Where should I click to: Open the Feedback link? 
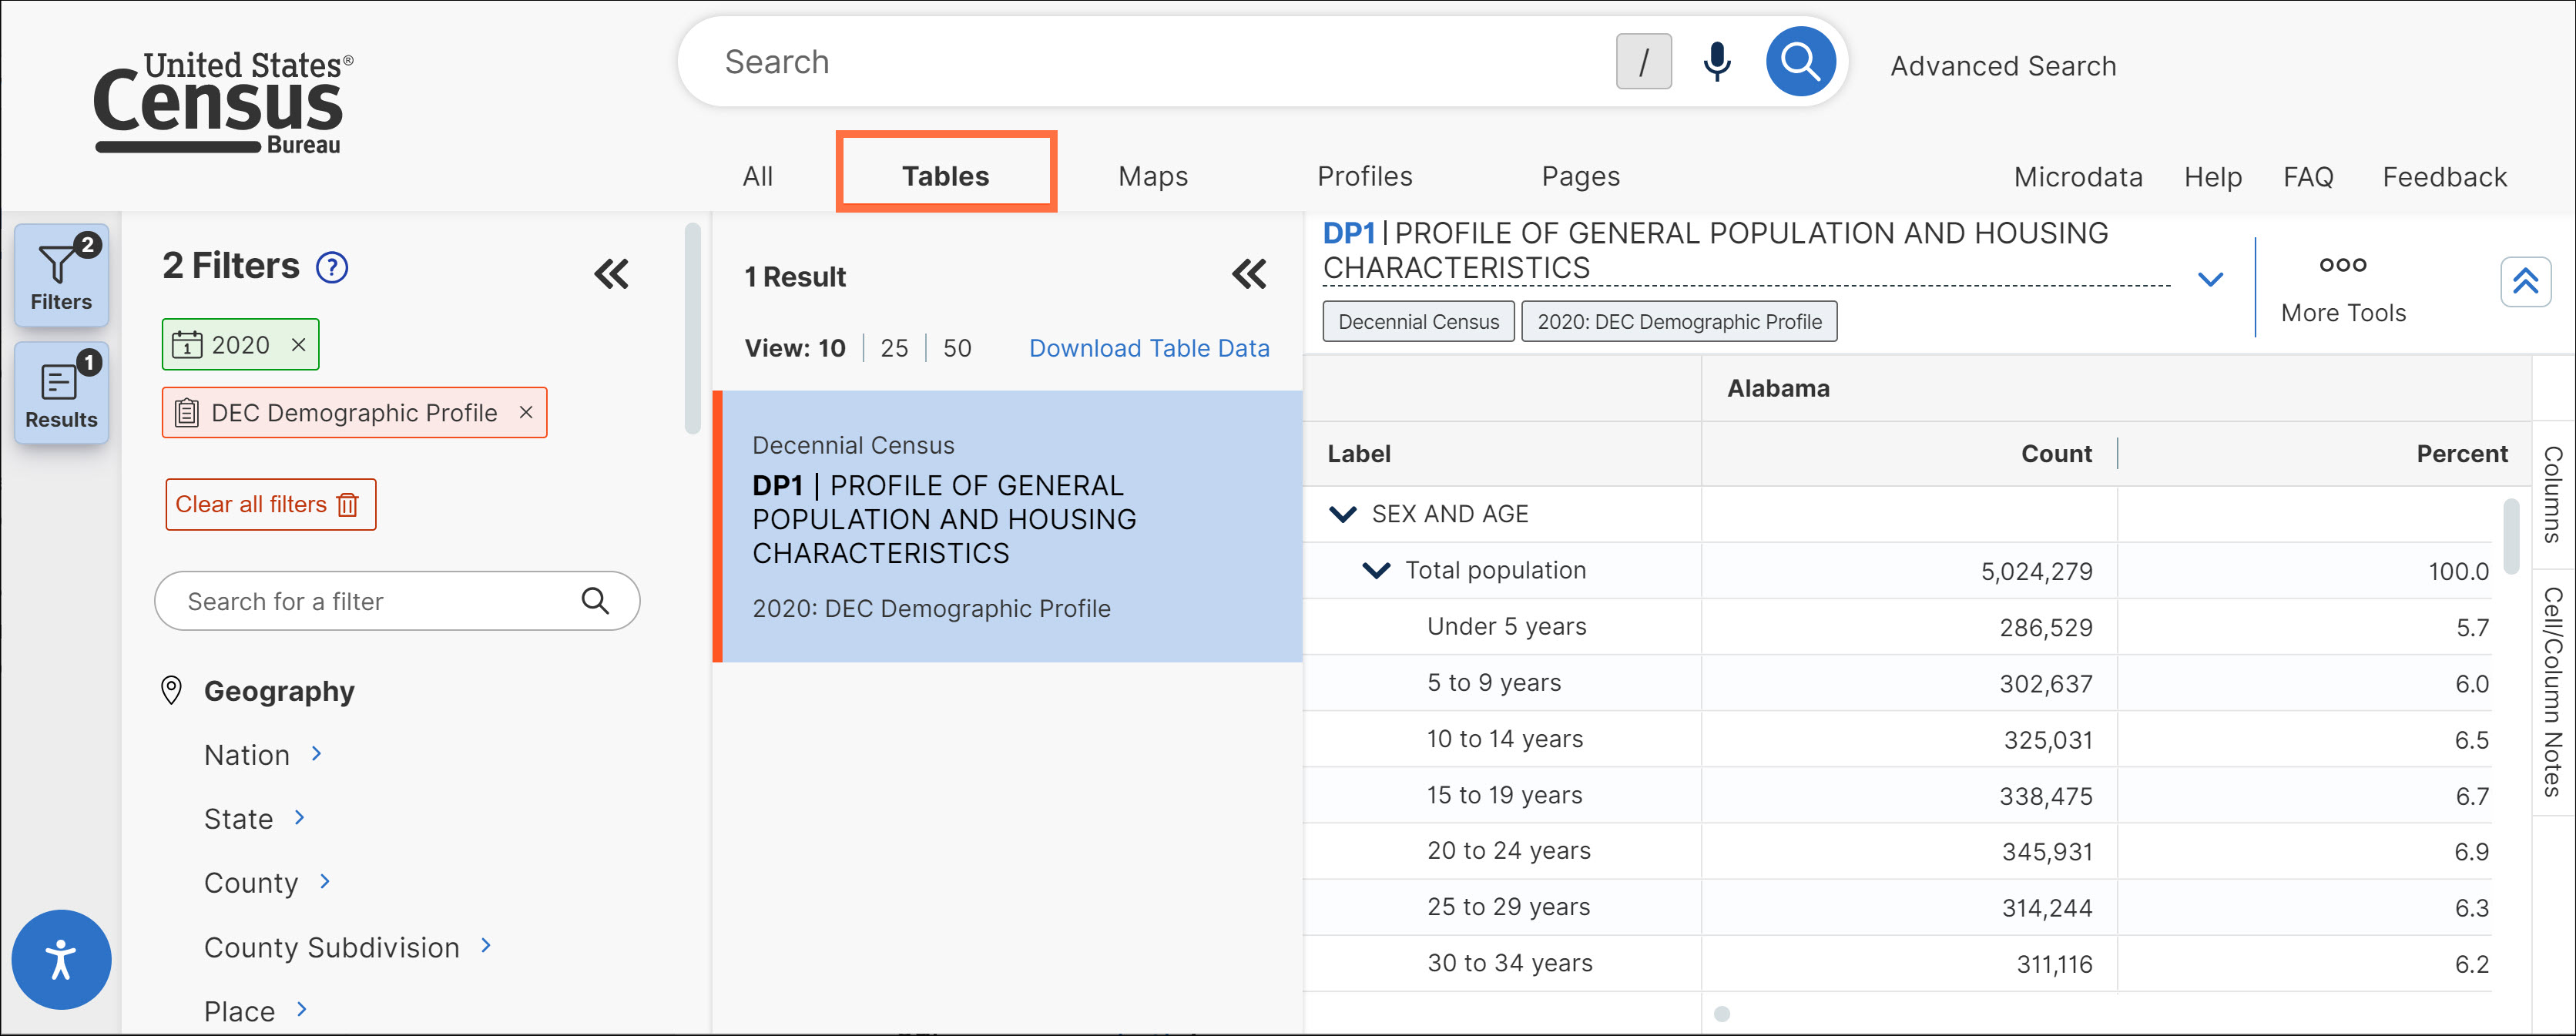[2444, 177]
